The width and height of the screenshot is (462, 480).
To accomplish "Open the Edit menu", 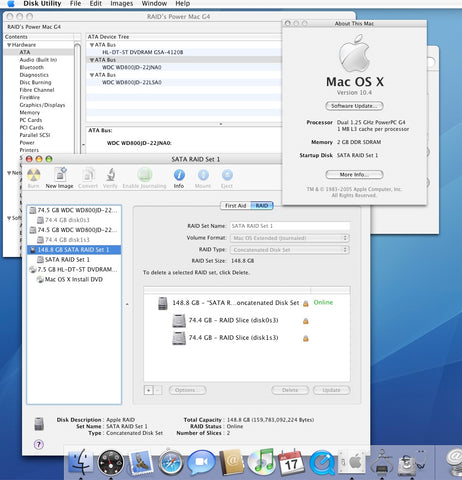I will (96, 4).
